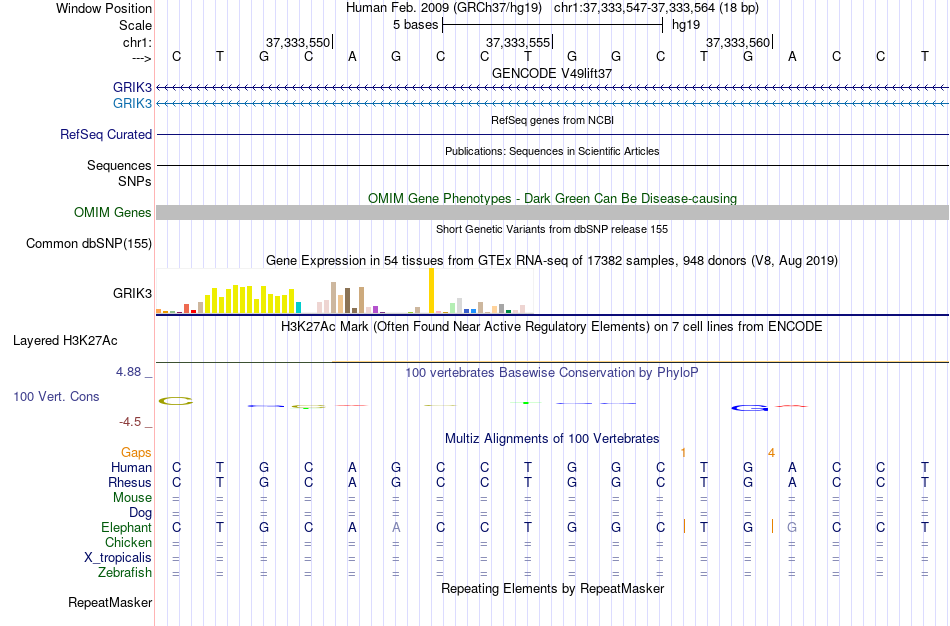Click the -4.5 PhyloP lower limit value

pos(130,422)
